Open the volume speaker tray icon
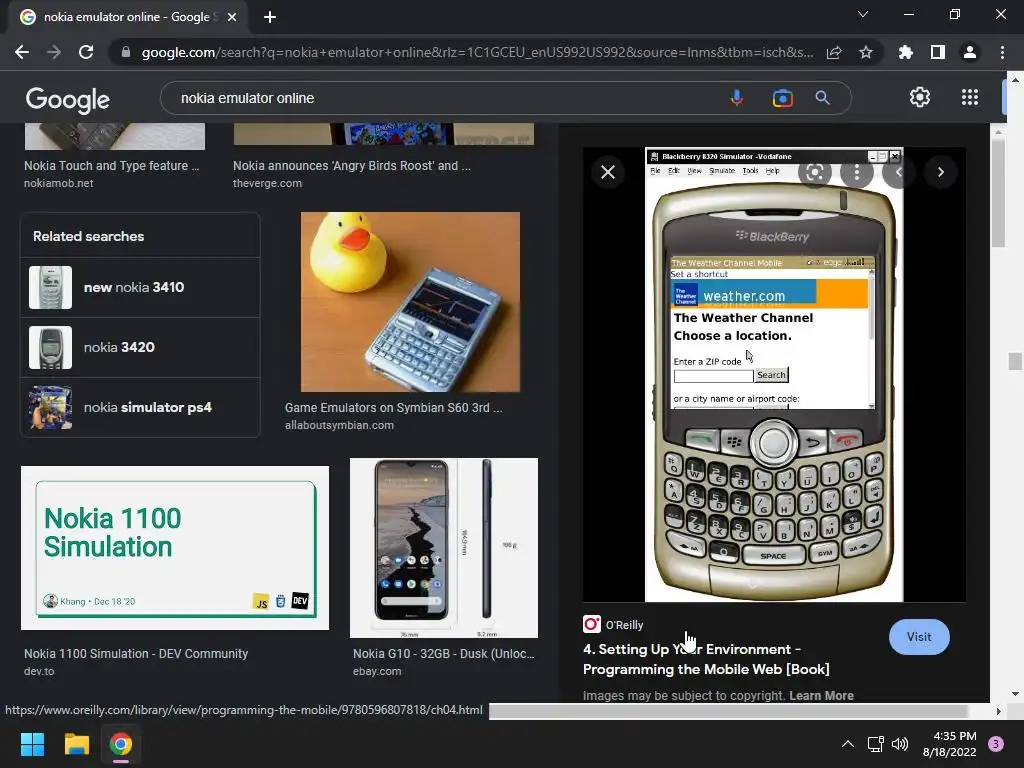This screenshot has width=1024, height=768. [900, 744]
